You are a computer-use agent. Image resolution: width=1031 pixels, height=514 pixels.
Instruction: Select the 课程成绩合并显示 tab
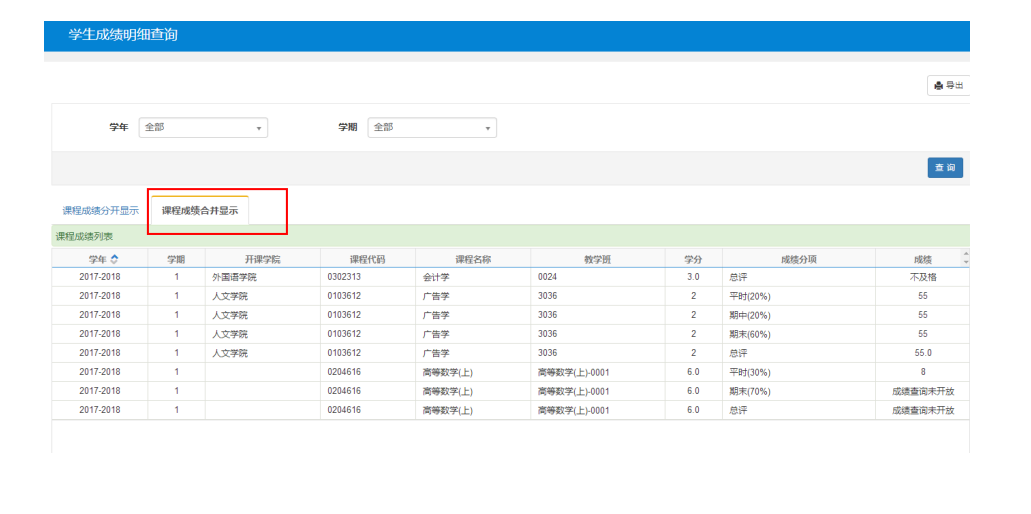[x=200, y=211]
